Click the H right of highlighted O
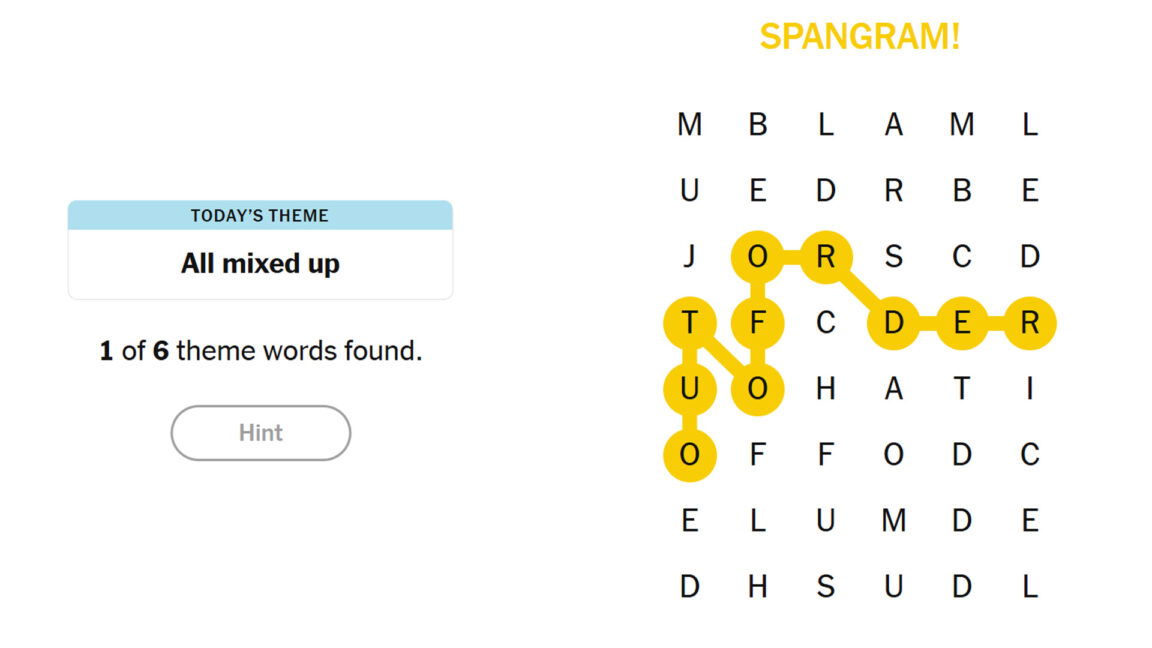Image resolution: width=1152 pixels, height=648 pixels. (825, 389)
